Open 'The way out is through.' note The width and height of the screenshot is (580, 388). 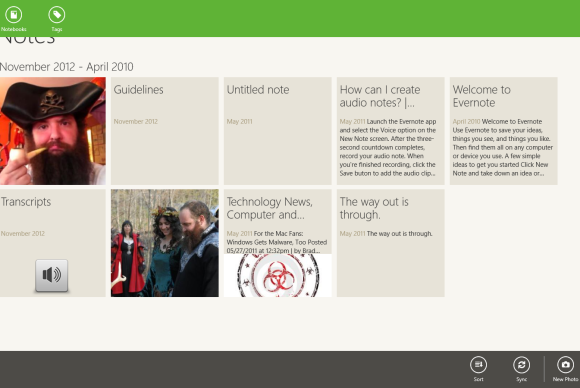(x=391, y=243)
